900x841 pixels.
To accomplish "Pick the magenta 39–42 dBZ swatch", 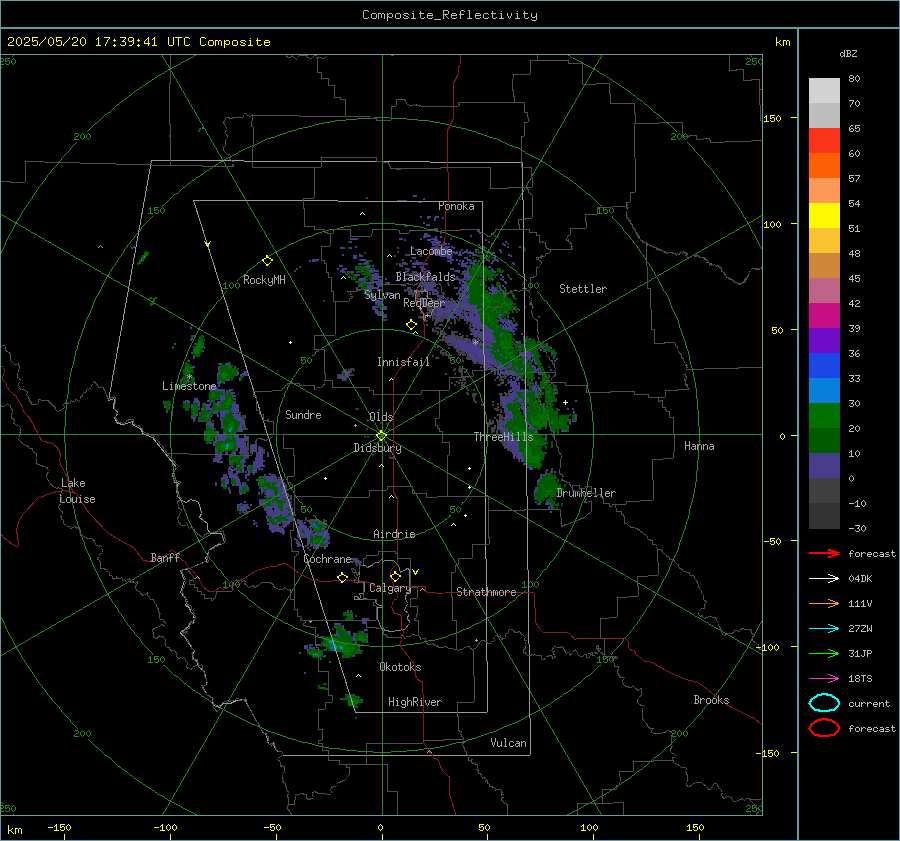I will 824,316.
